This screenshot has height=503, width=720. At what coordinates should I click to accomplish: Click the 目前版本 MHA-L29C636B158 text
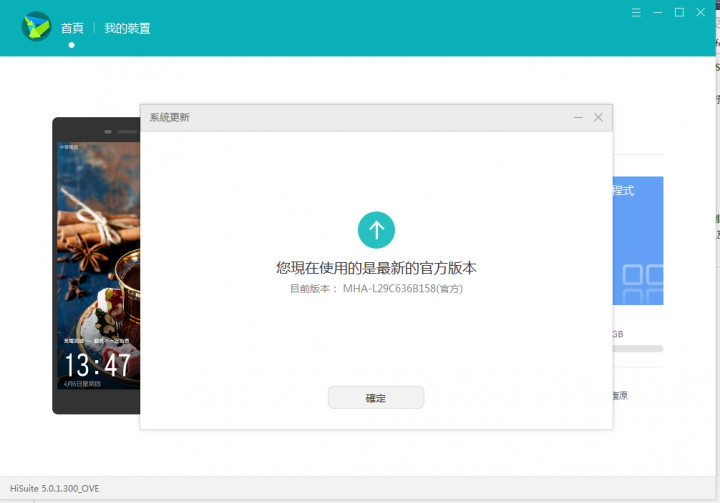376,288
